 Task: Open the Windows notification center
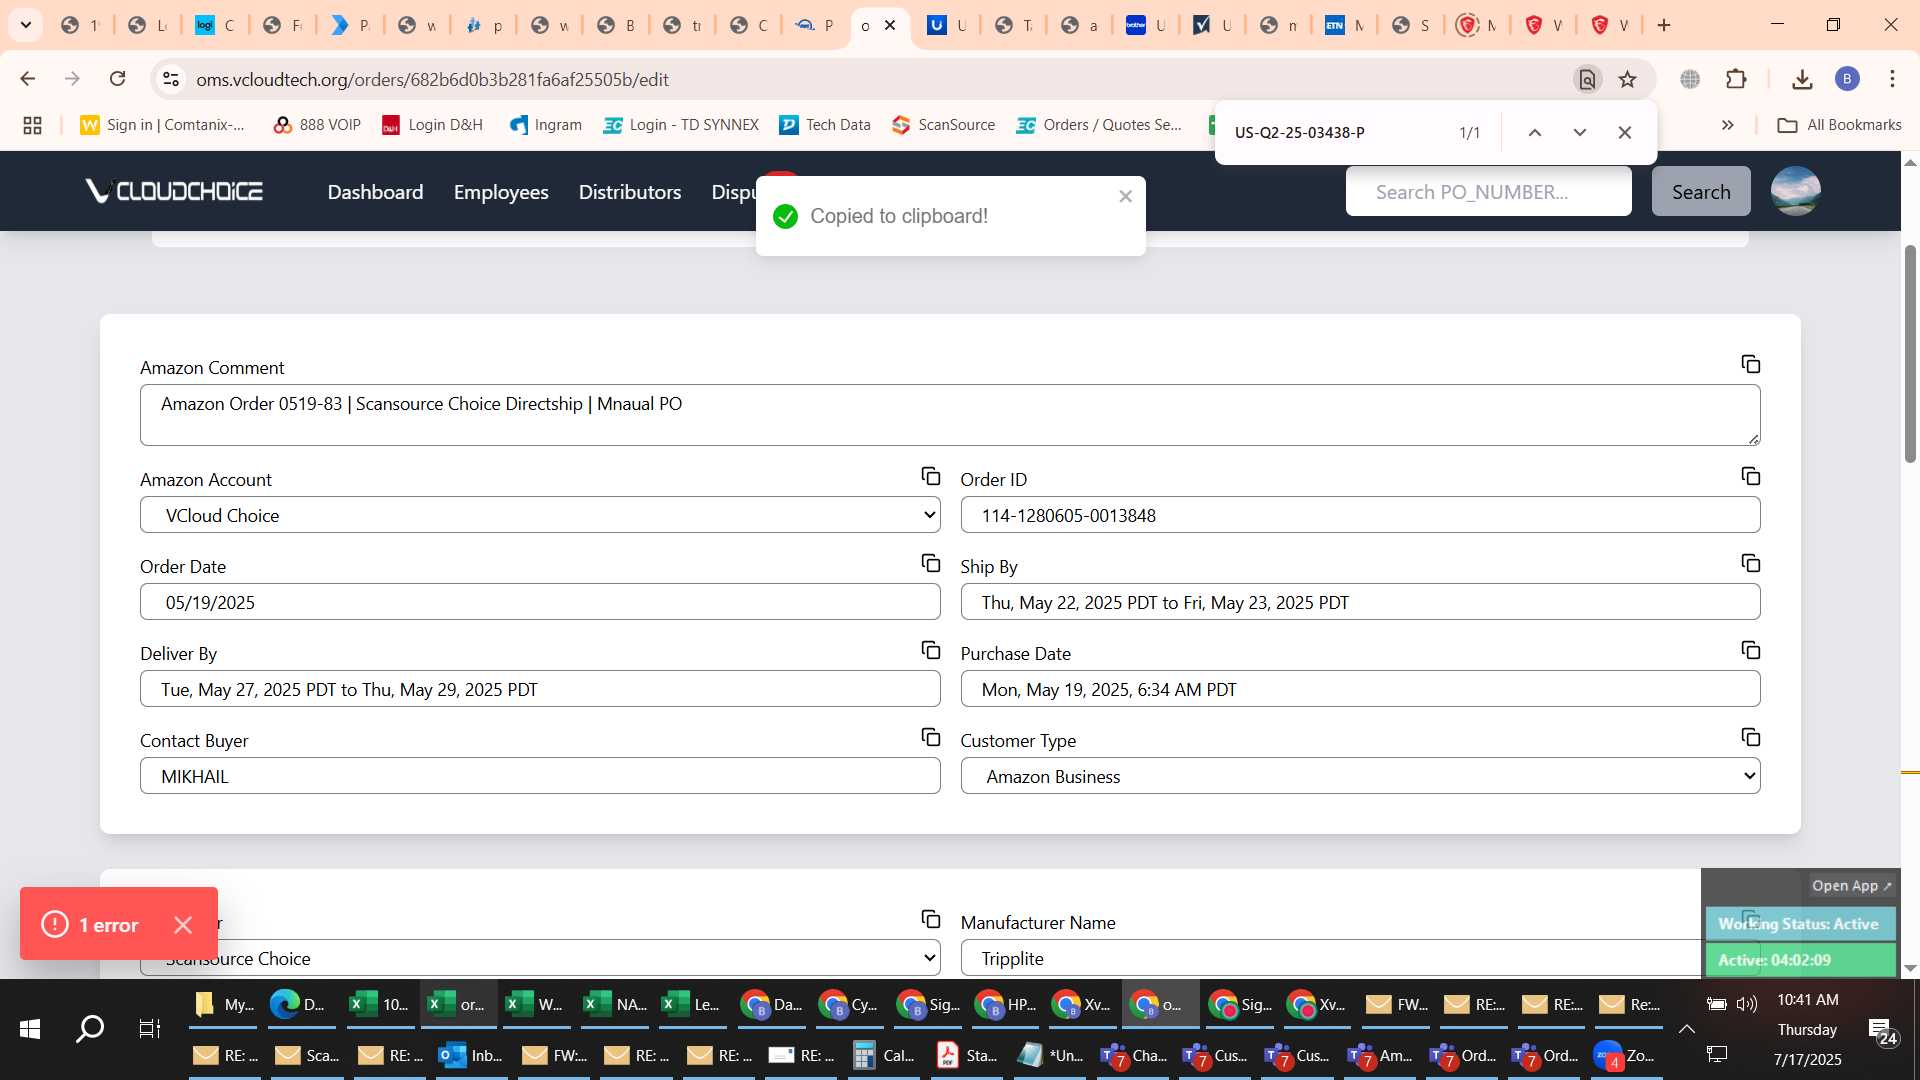pos(1882,1030)
